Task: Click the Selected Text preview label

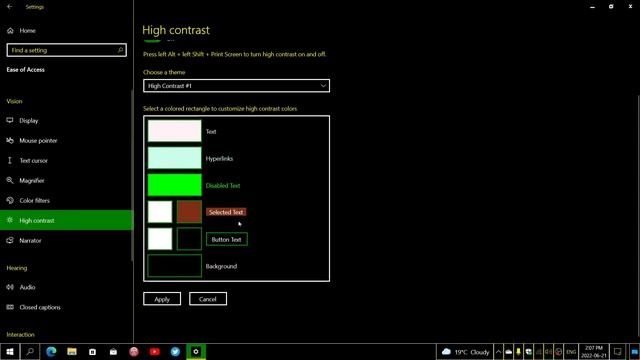Action: click(x=226, y=212)
